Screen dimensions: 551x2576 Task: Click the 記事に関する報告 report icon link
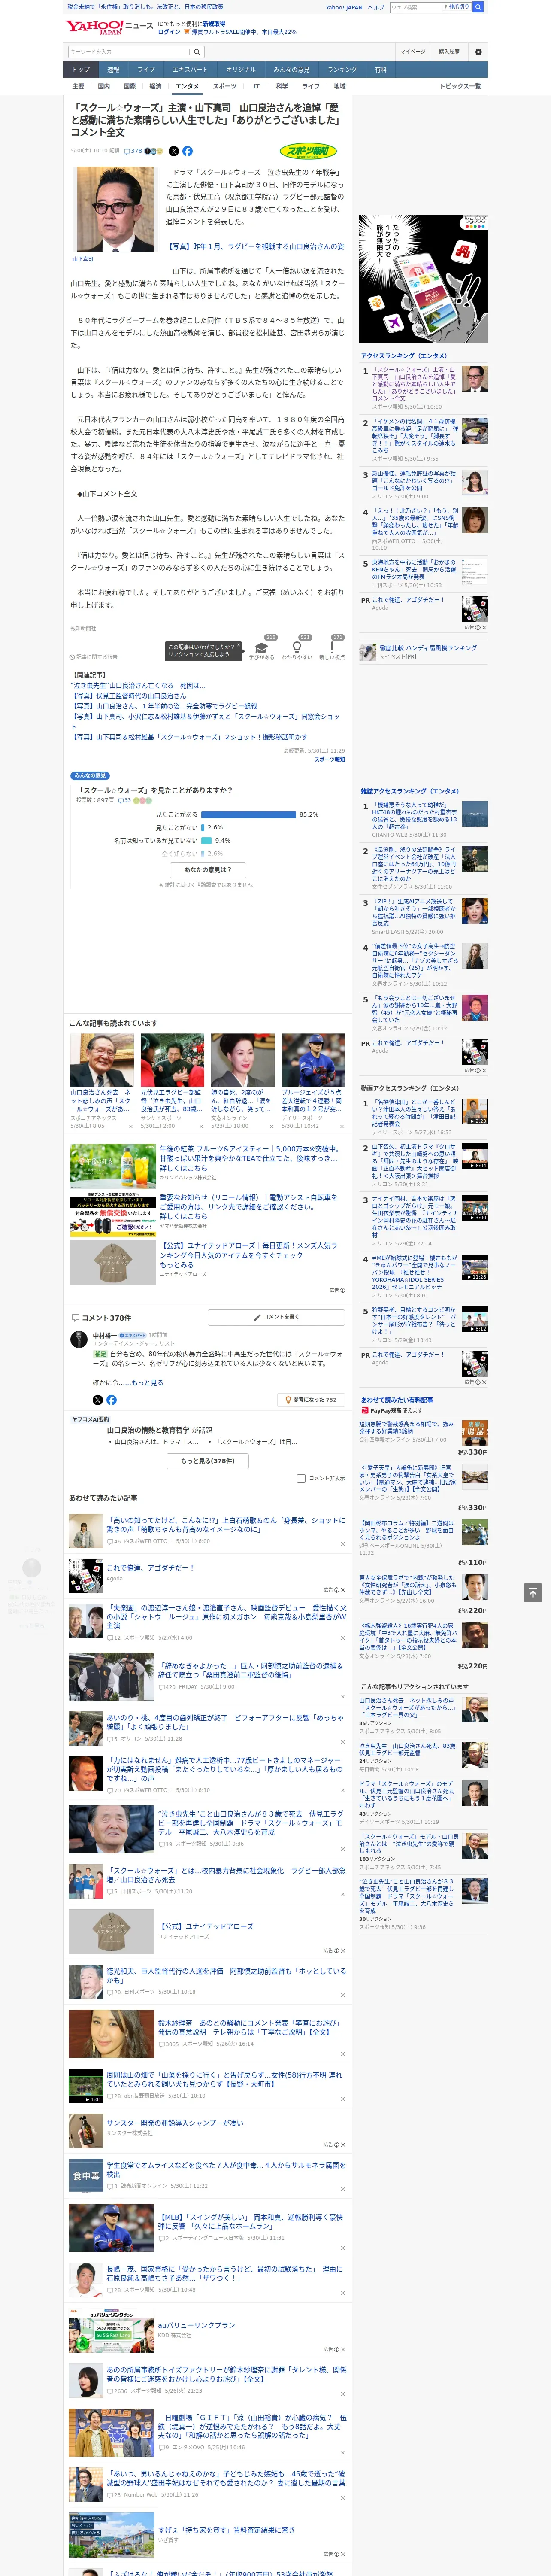(x=94, y=657)
